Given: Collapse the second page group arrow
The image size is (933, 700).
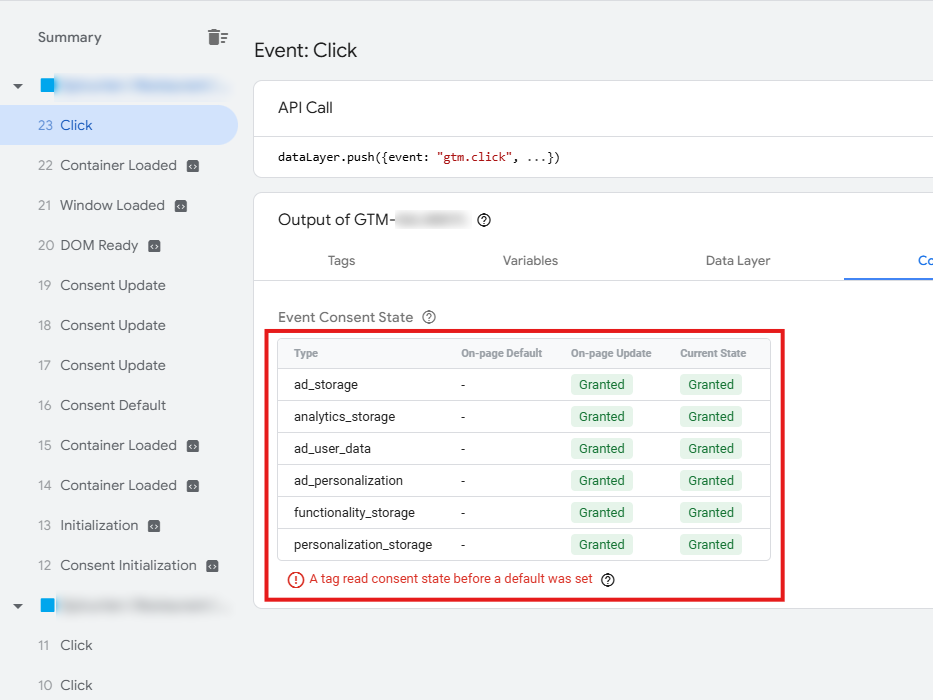Looking at the screenshot, I should click(18, 606).
